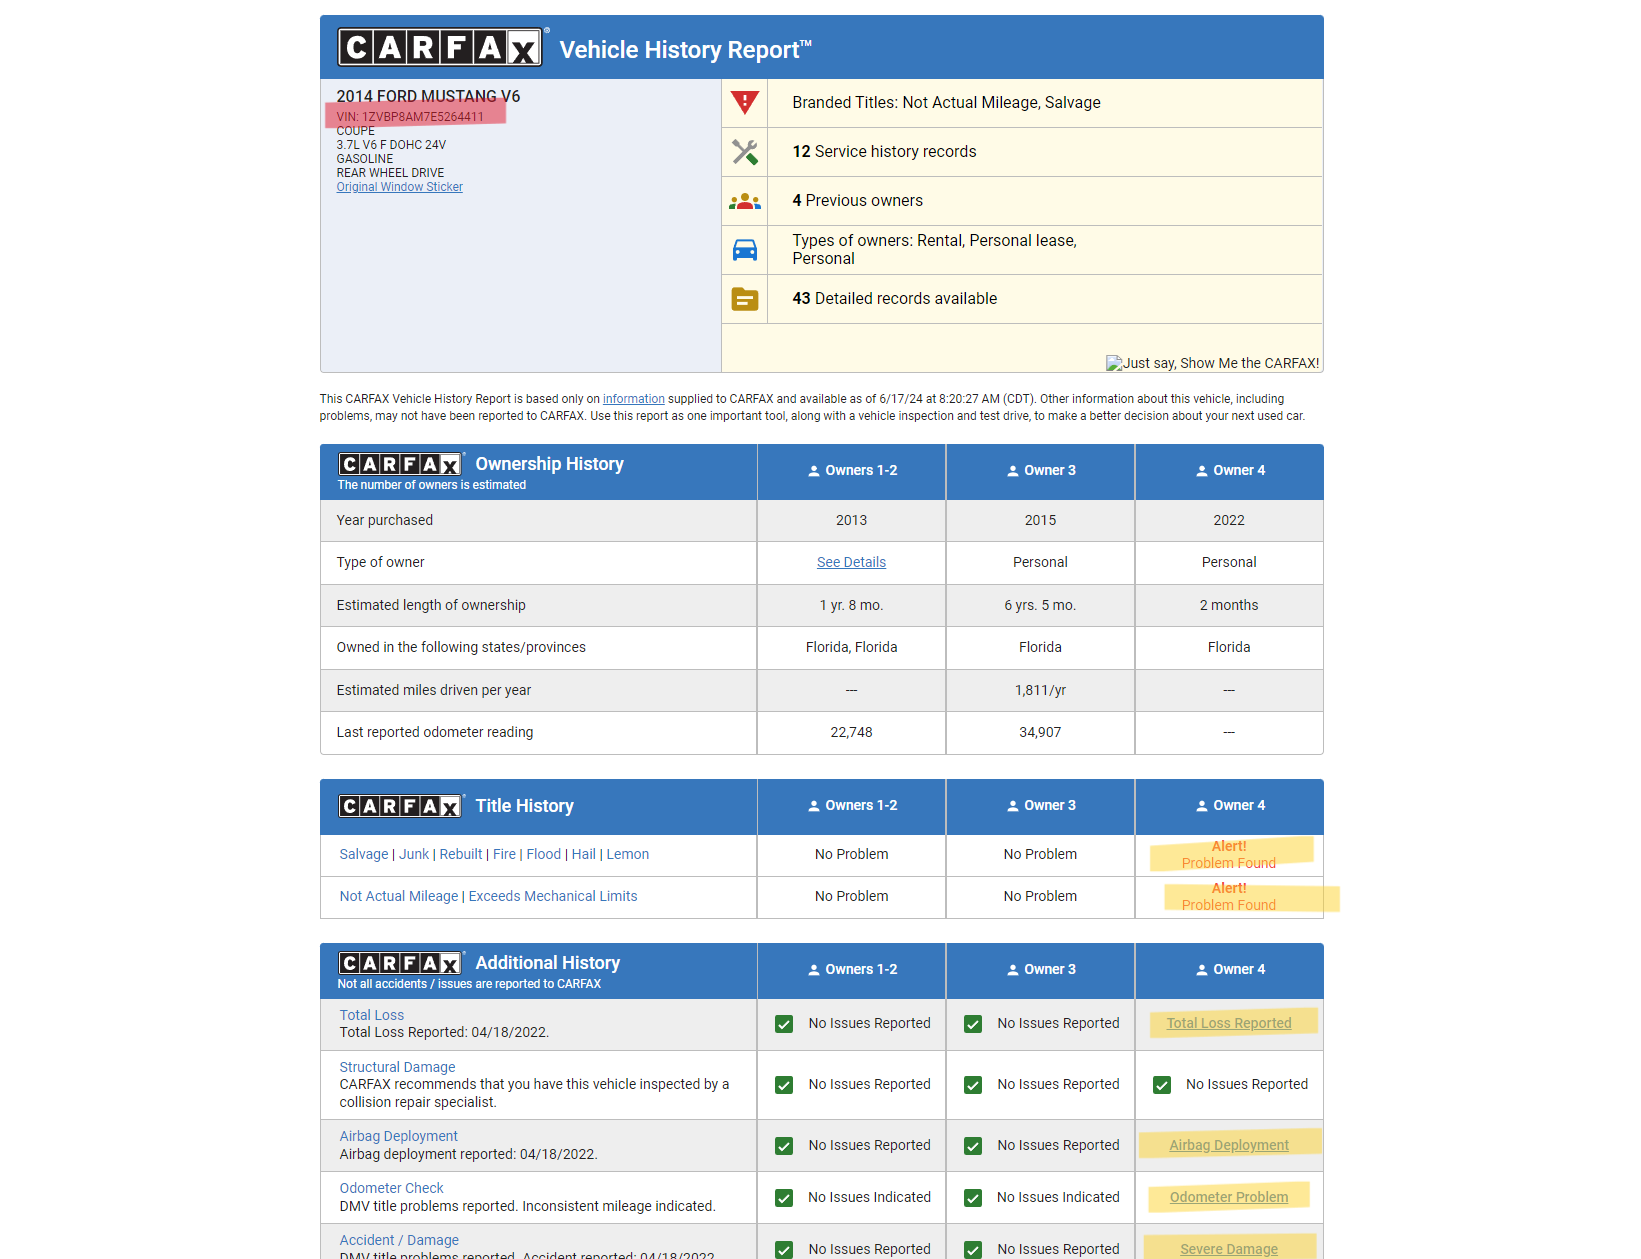Click the Owner 3 person icon in Ownership History
This screenshot has width=1641, height=1259.
1013,471
